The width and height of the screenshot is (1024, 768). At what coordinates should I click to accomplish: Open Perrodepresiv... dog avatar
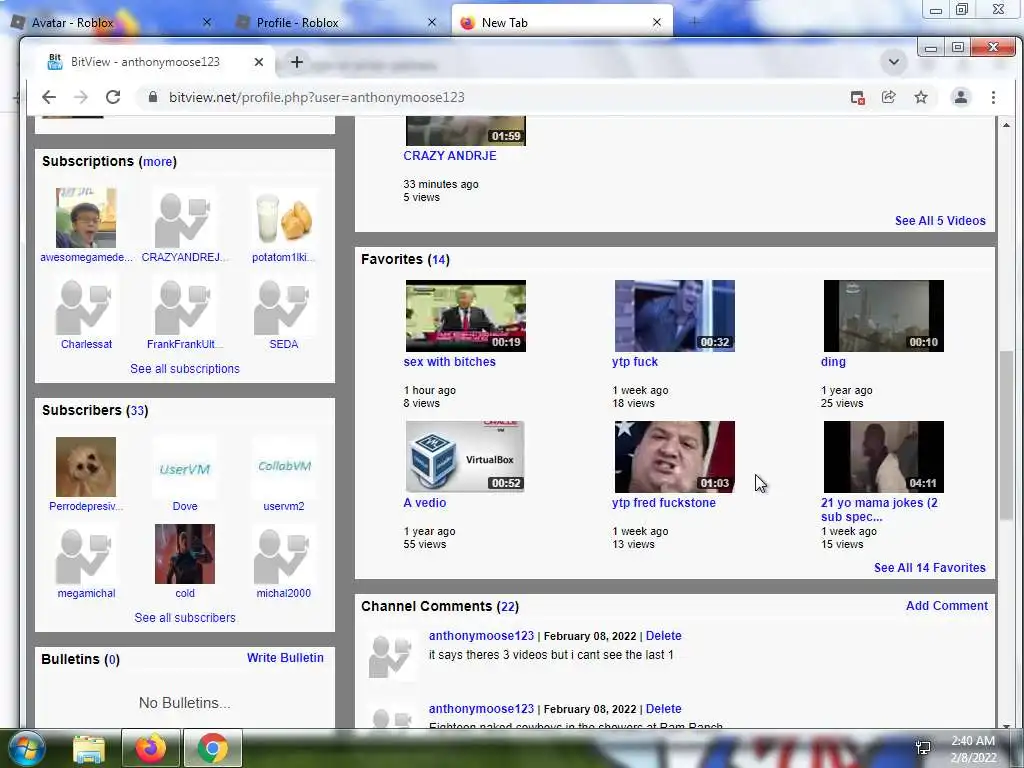[x=86, y=467]
